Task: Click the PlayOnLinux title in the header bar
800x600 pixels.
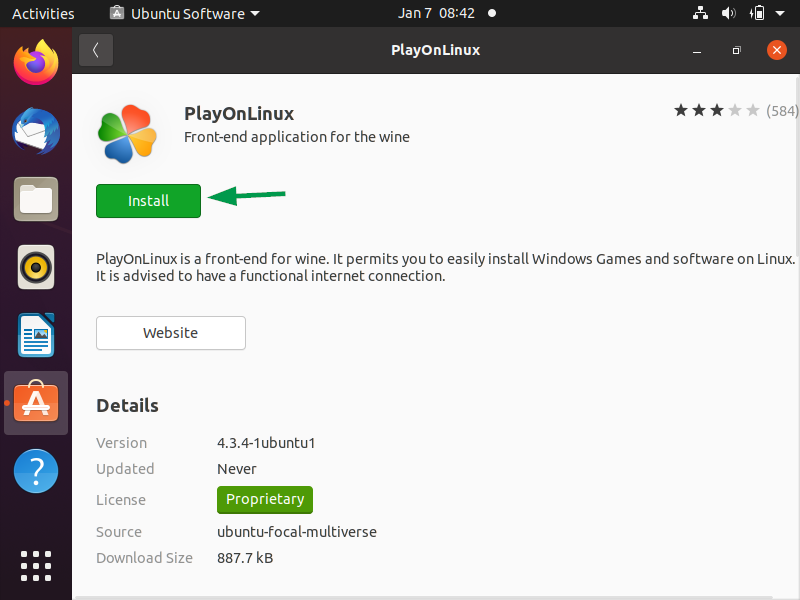Action: (x=436, y=50)
